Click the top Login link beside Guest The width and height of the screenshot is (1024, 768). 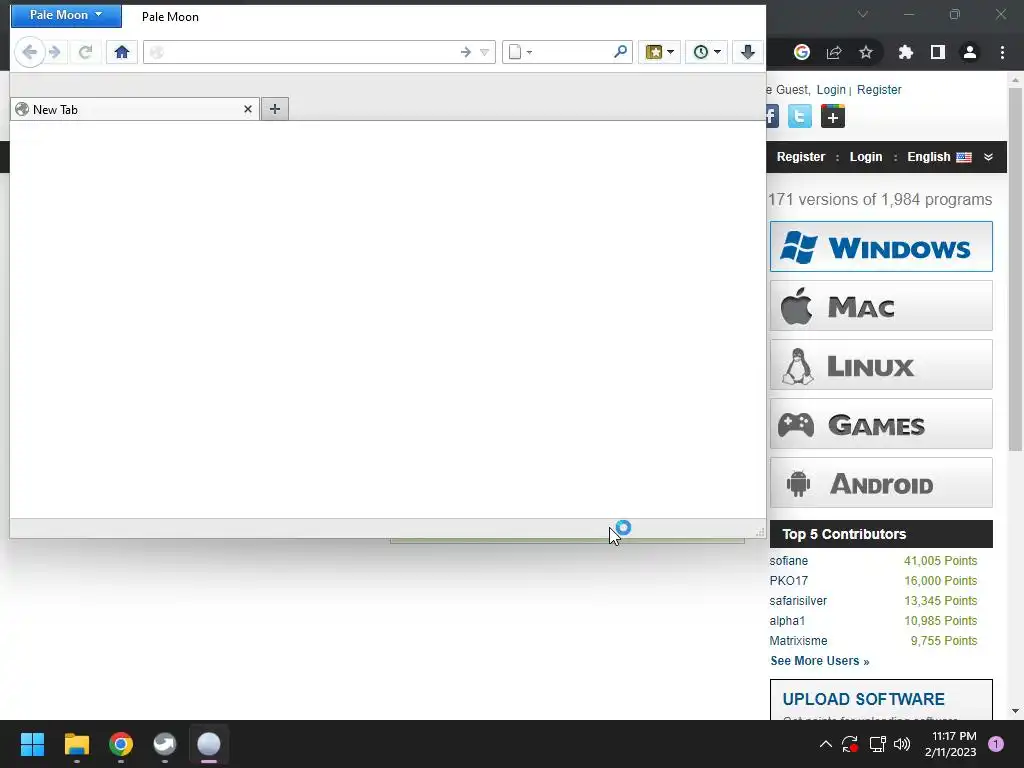click(x=831, y=89)
